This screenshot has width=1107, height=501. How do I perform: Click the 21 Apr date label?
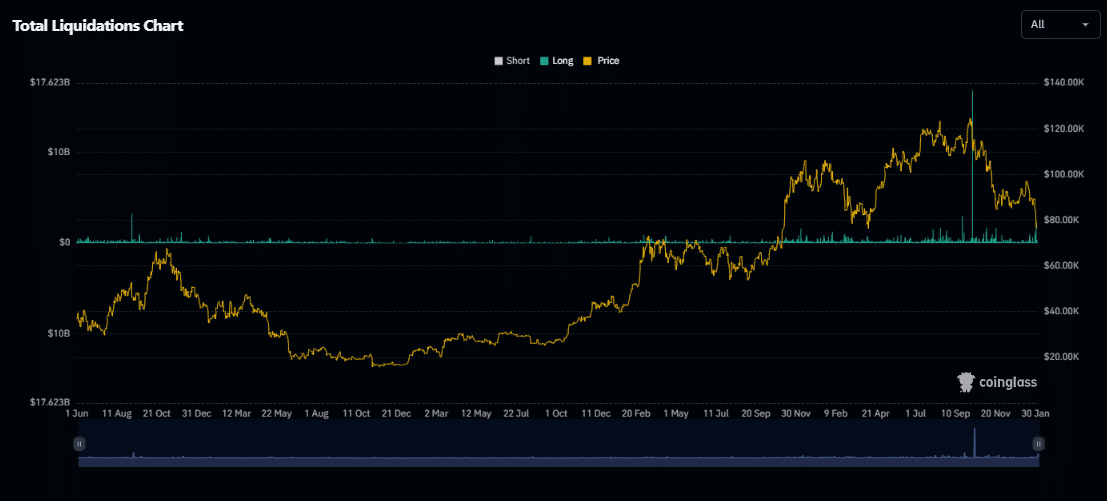click(877, 414)
